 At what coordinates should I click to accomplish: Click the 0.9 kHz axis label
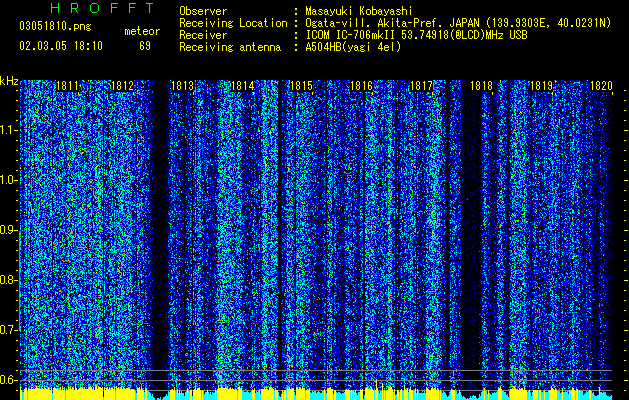pos(8,230)
